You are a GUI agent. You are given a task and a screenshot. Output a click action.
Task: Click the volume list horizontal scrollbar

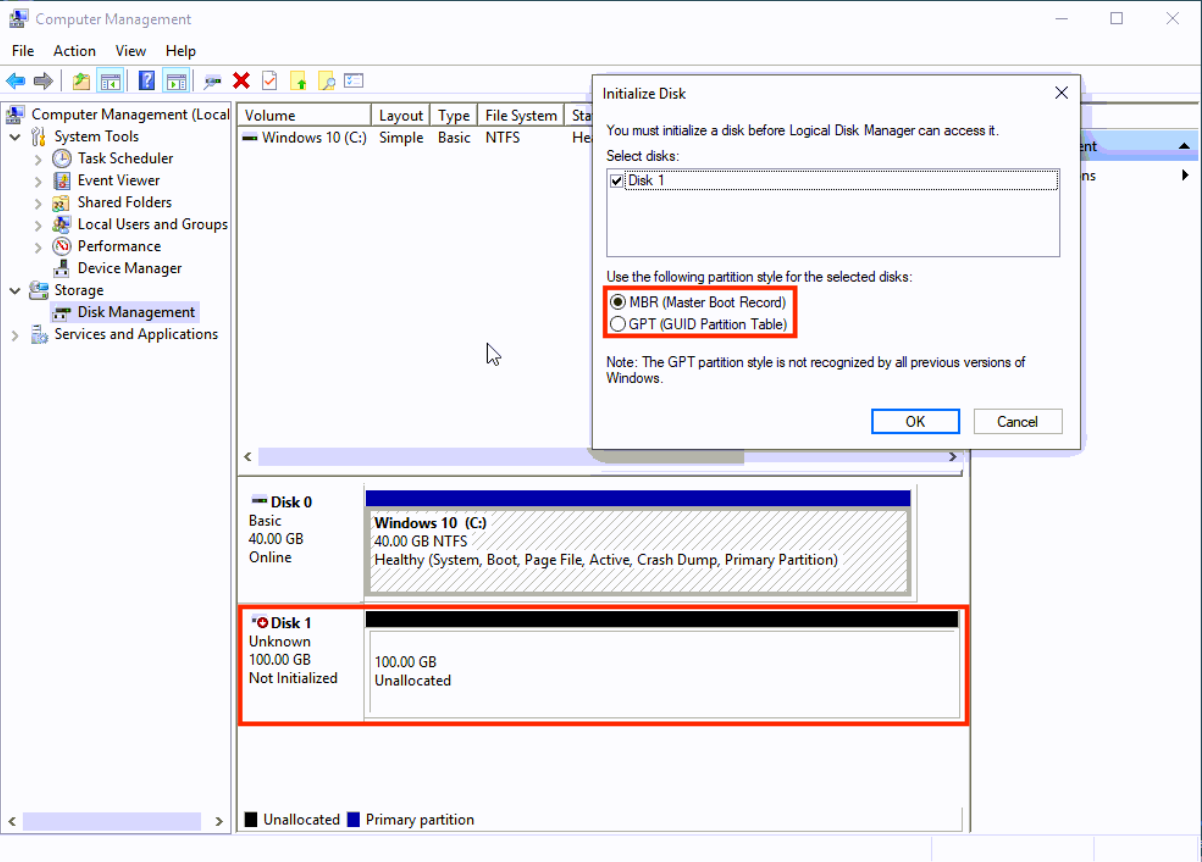click(x=500, y=456)
